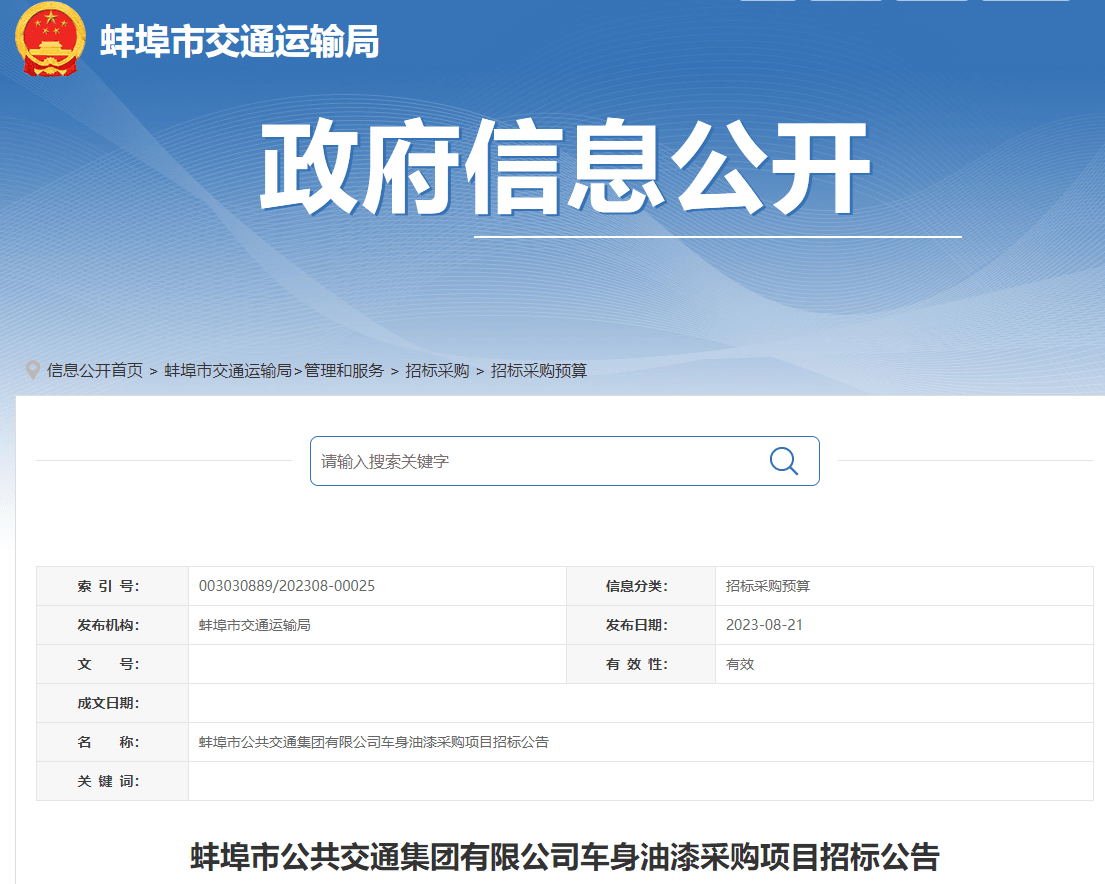Open the 管理和服务 breadcrumb link

pos(344,371)
